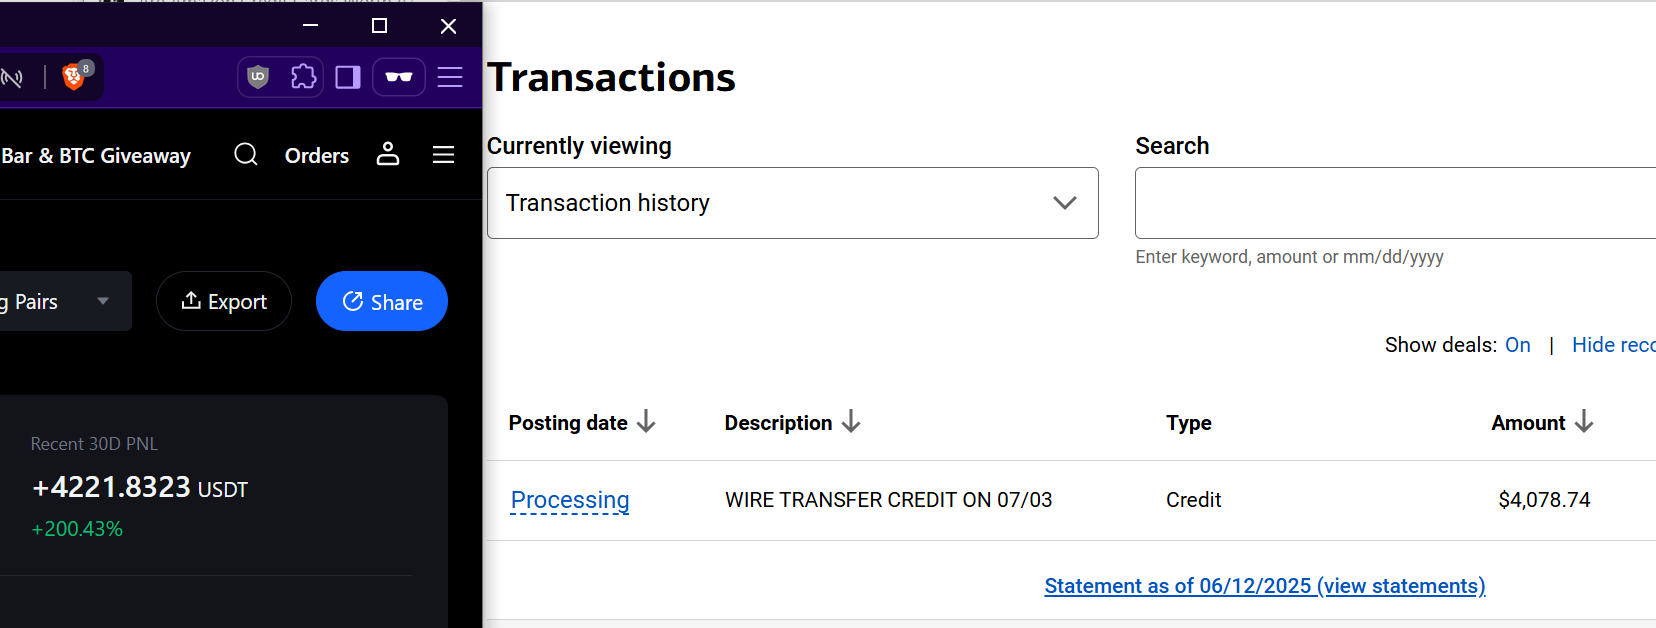This screenshot has width=1656, height=628.
Task: Sort by Description column arrow
Action: click(x=851, y=422)
